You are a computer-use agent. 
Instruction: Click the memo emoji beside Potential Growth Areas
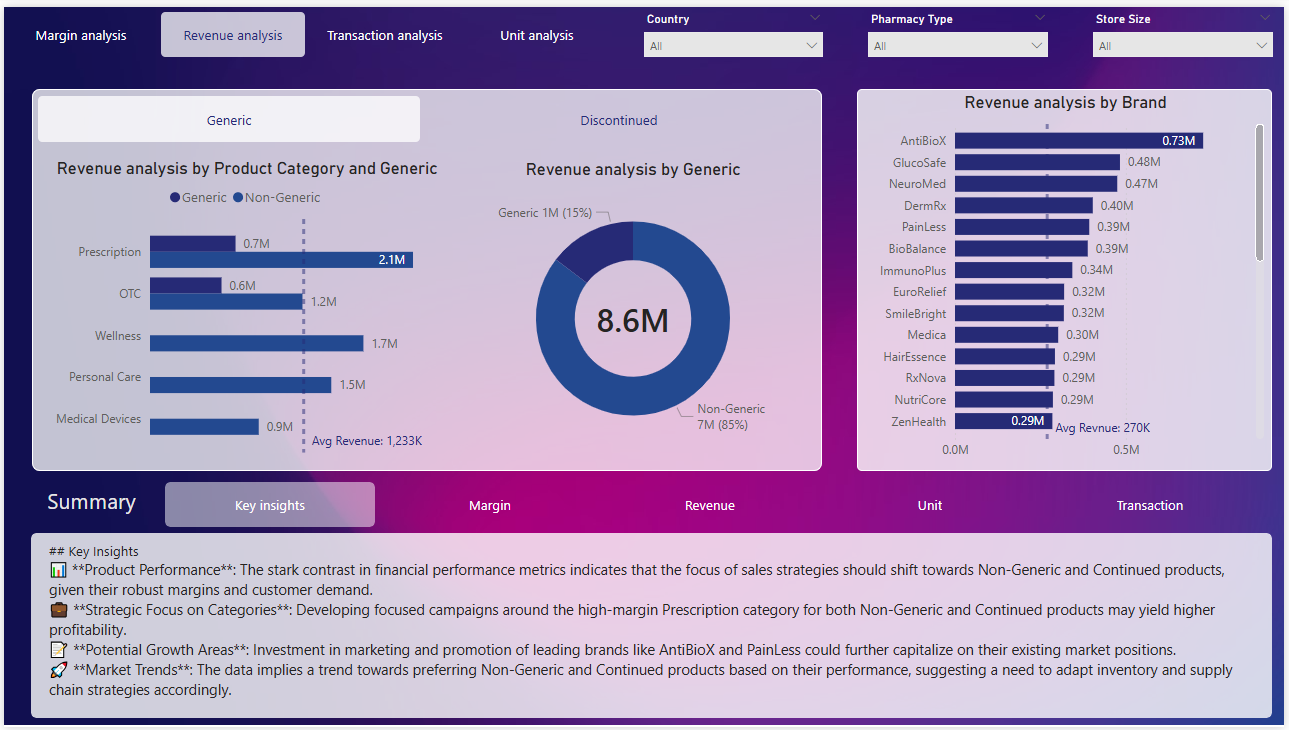pyautogui.click(x=58, y=650)
